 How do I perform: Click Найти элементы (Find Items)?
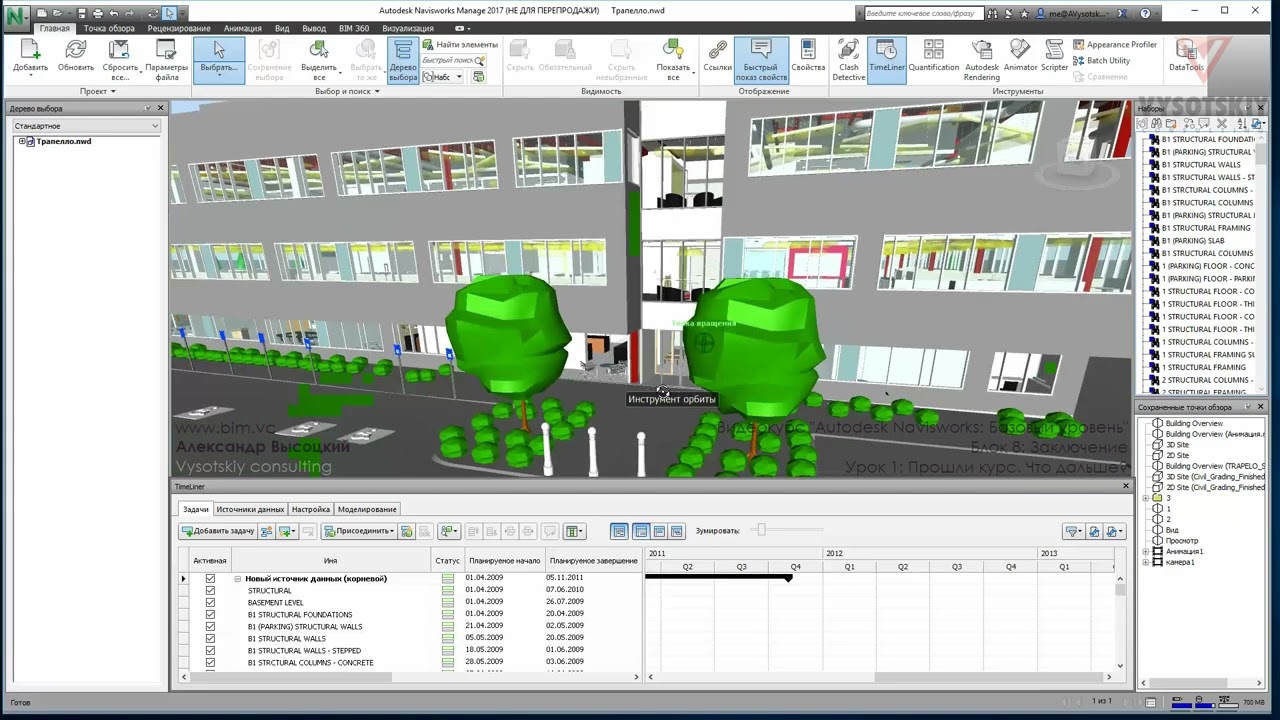tap(459, 45)
